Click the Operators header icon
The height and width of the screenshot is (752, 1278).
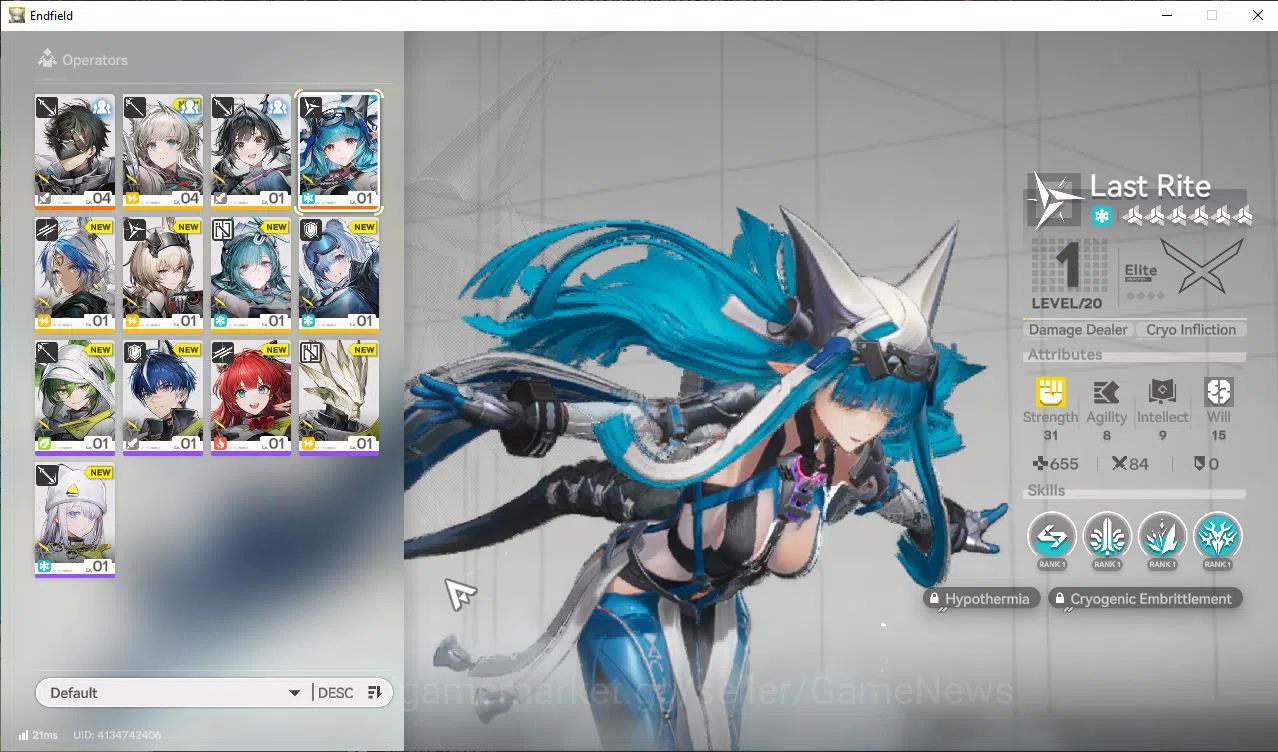(47, 60)
